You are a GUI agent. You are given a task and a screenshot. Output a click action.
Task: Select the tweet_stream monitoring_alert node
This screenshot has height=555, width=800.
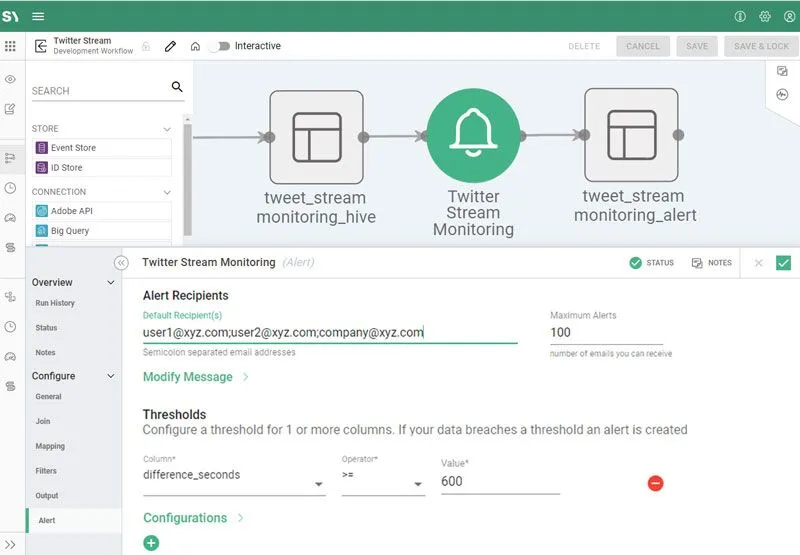631,135
